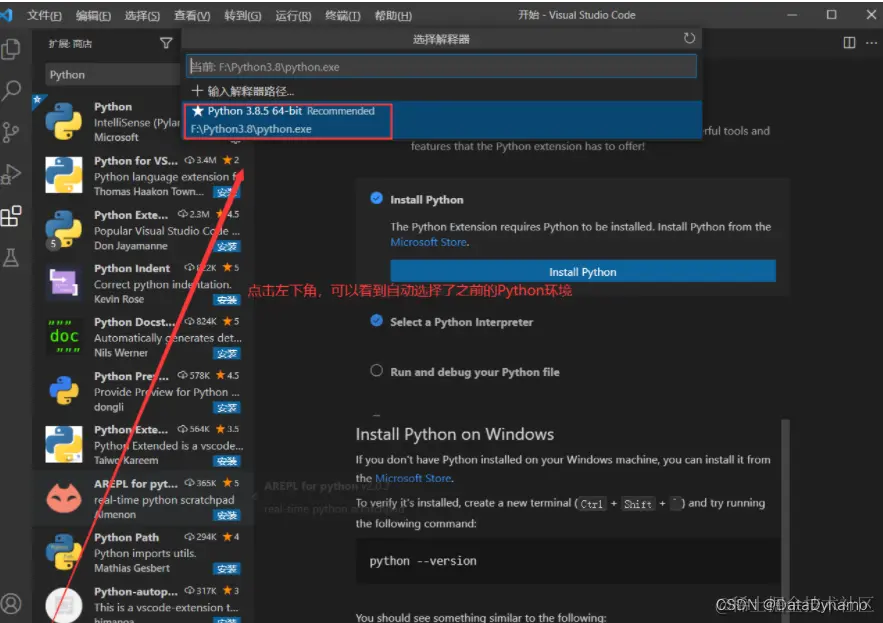Select the Python Extension Pack icon
This screenshot has height=623, width=883.
(63, 229)
